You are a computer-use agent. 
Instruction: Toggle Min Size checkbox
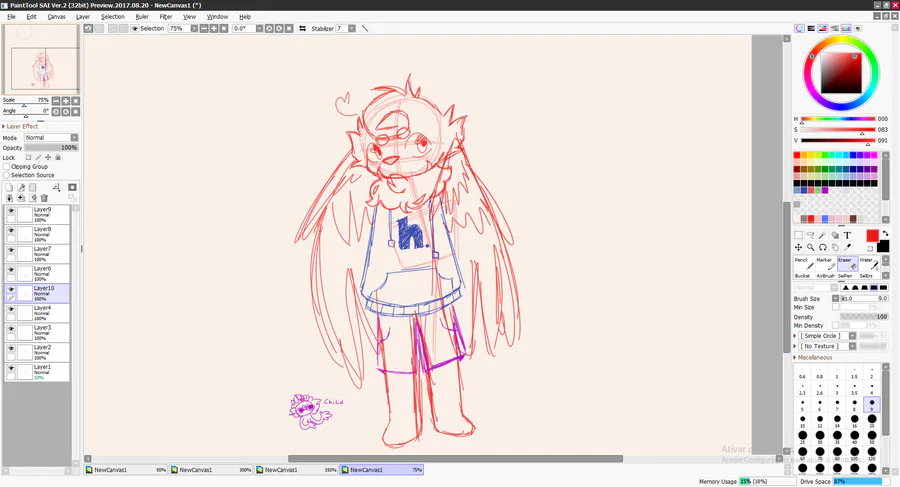click(836, 307)
